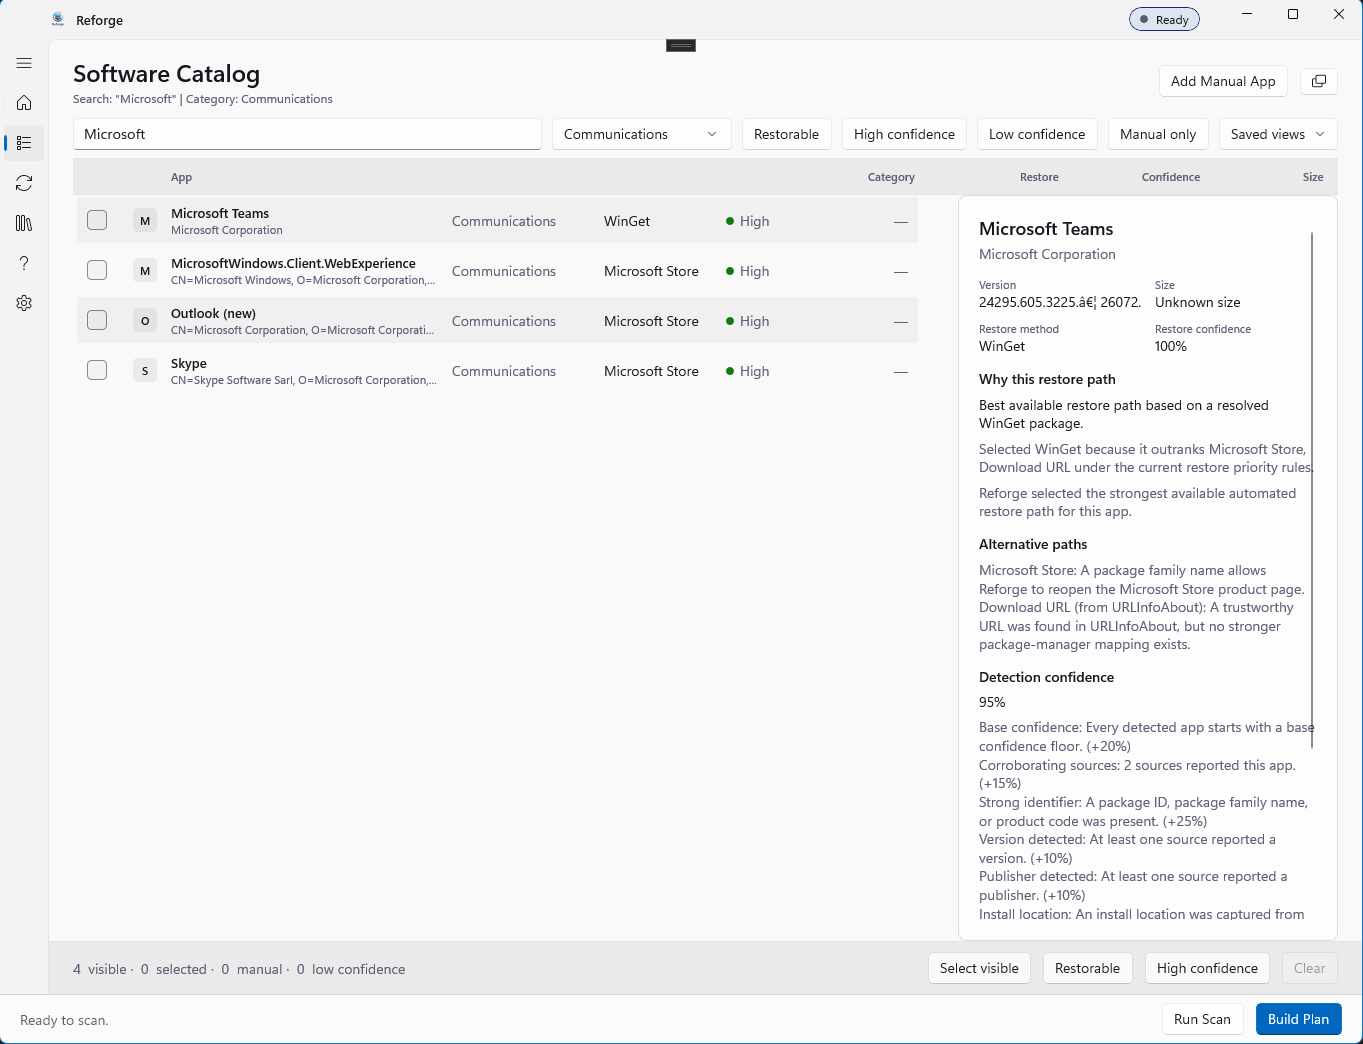The width and height of the screenshot is (1363, 1044).
Task: Click the Run Scan button
Action: click(x=1202, y=1019)
